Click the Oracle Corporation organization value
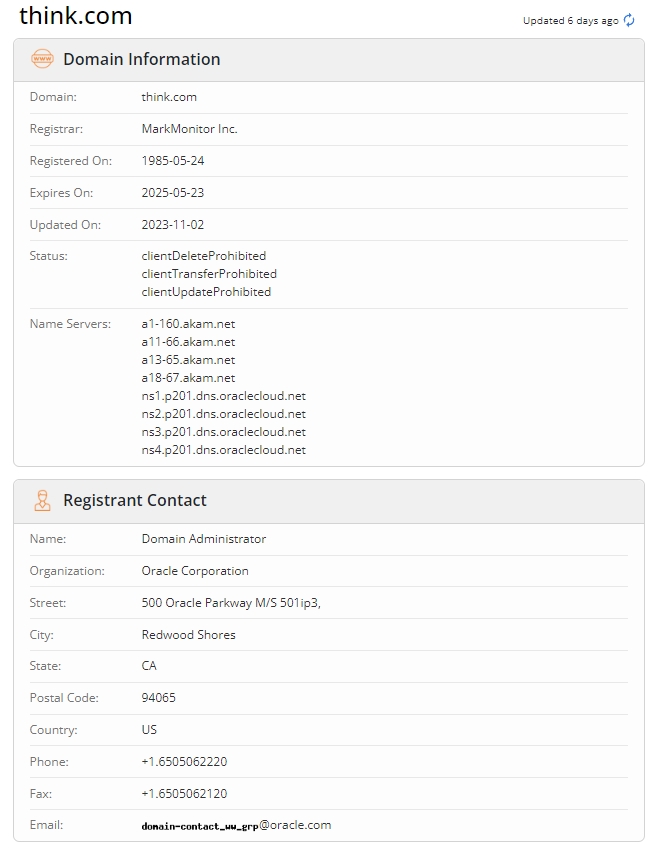Screen dimensions: 655x851 (195, 571)
